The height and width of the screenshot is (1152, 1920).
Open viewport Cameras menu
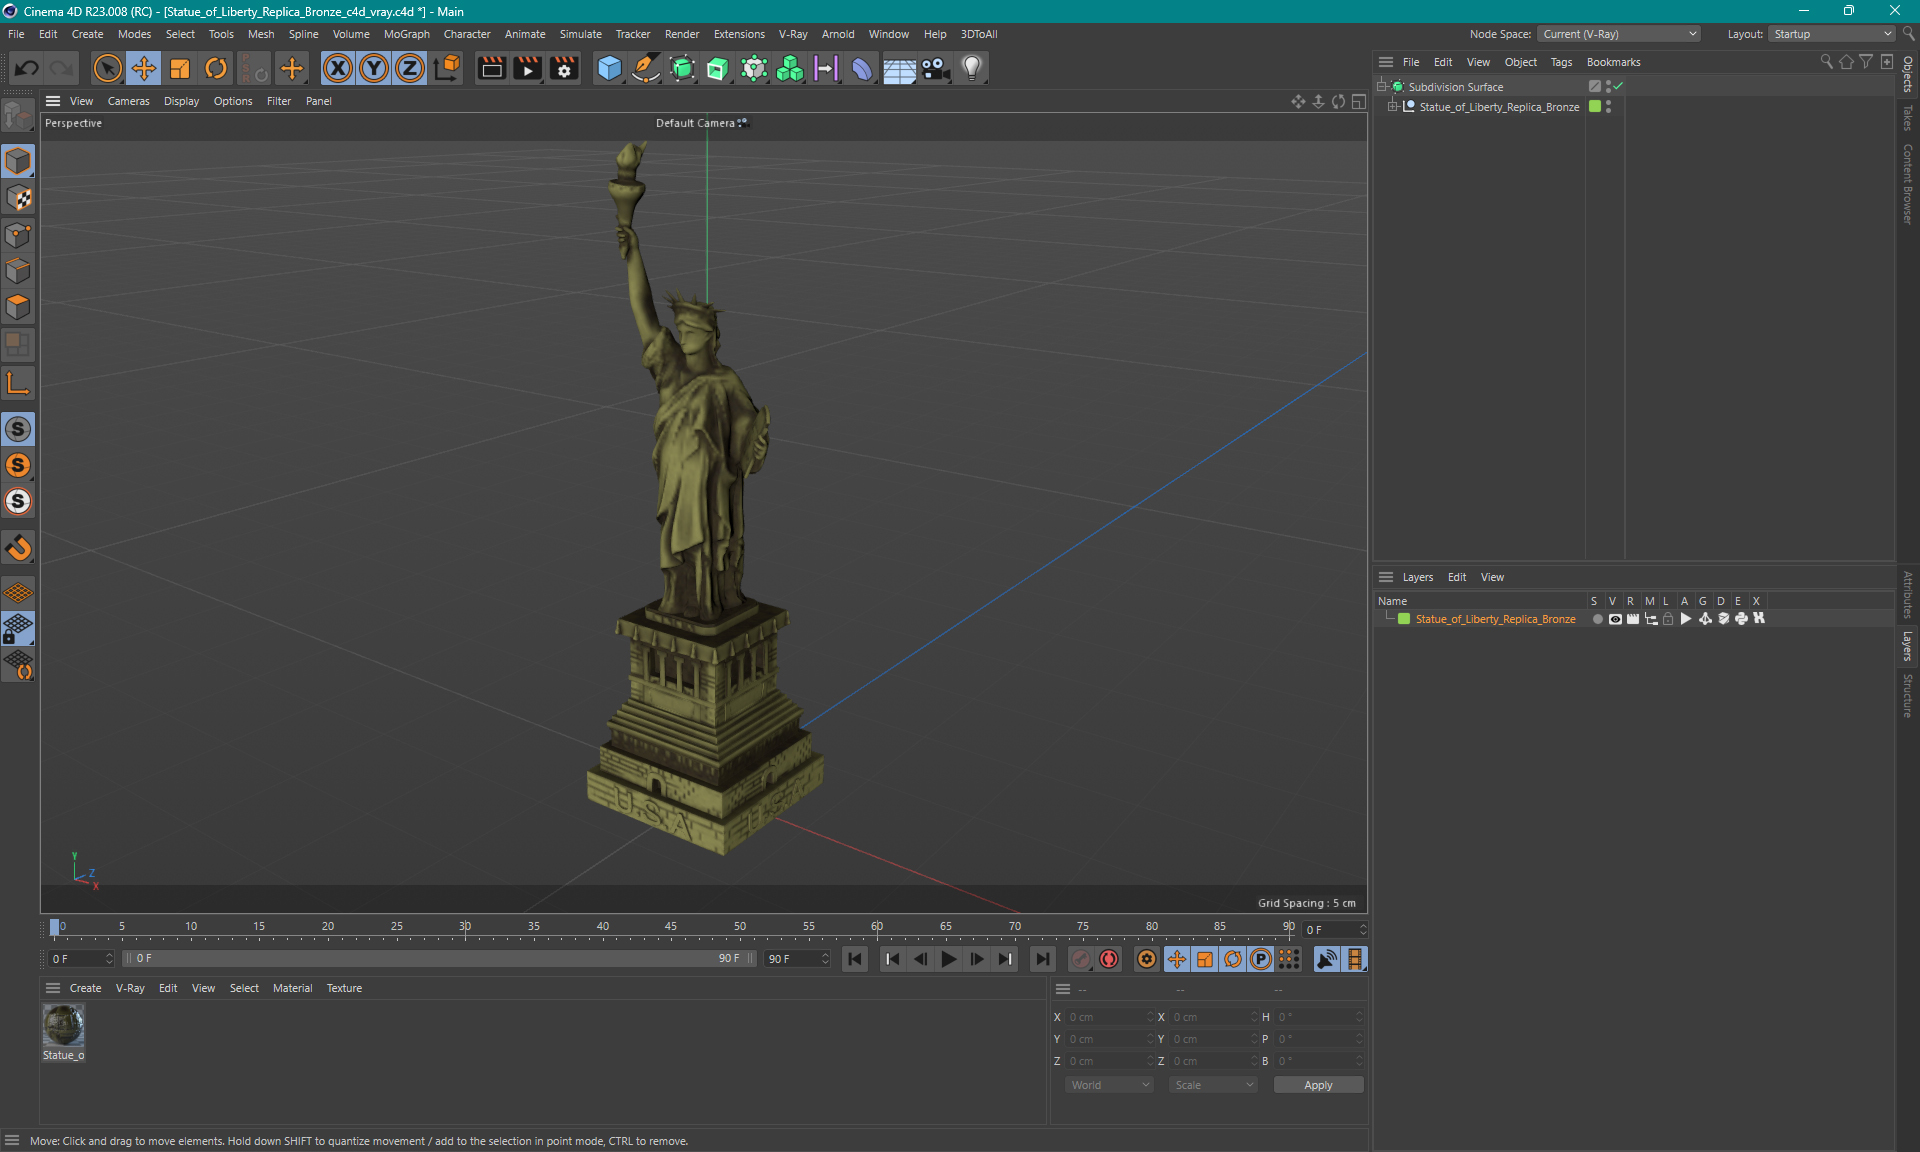(128, 101)
